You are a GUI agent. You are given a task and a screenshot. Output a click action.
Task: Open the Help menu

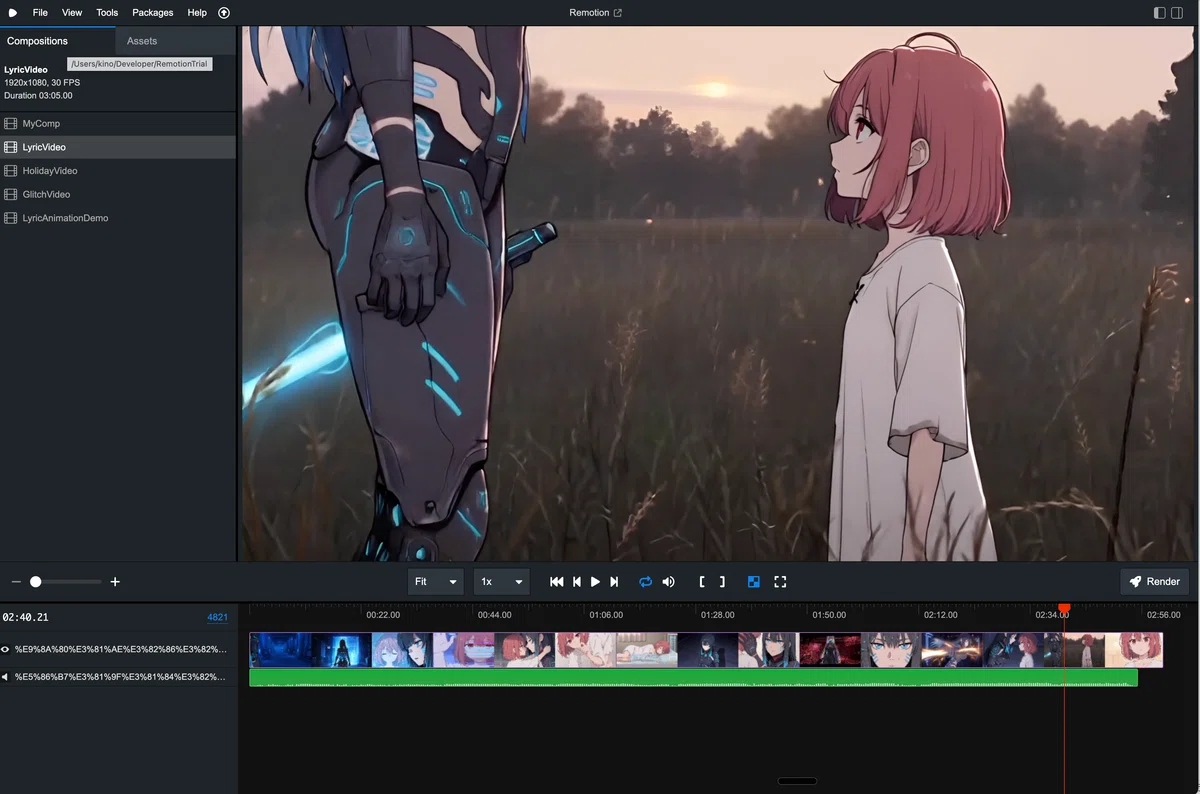pos(197,13)
